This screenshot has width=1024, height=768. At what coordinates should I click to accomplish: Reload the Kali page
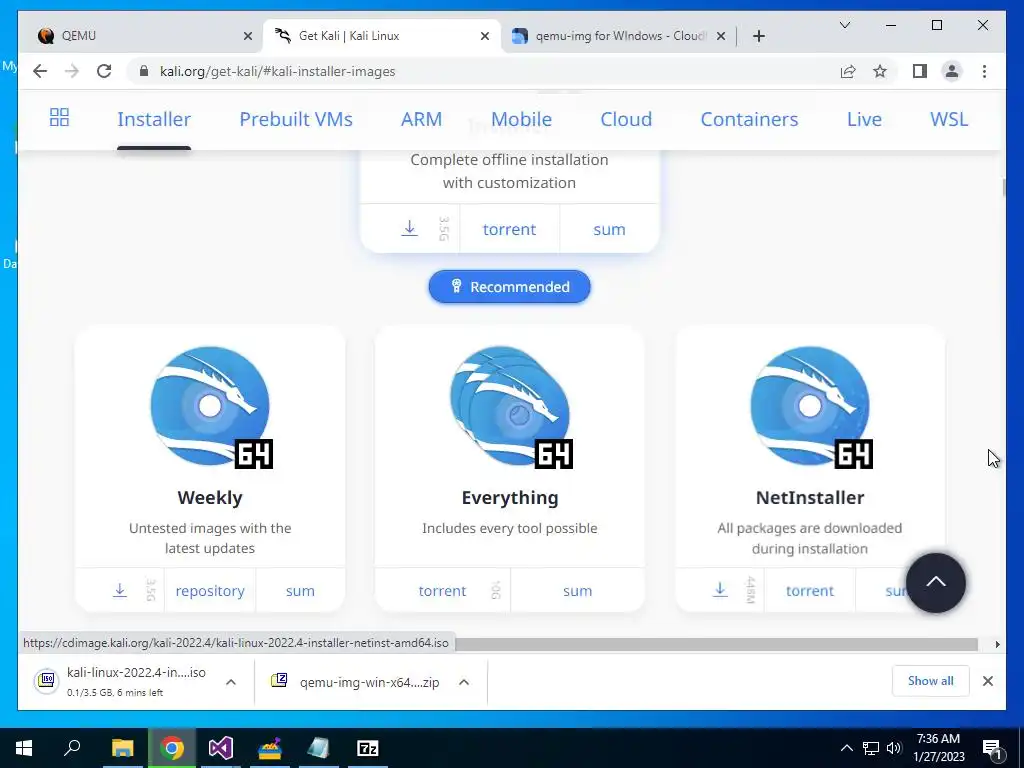tap(104, 71)
